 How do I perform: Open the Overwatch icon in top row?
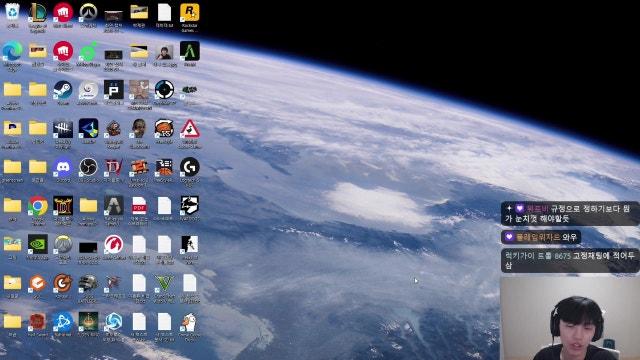[x=88, y=12]
